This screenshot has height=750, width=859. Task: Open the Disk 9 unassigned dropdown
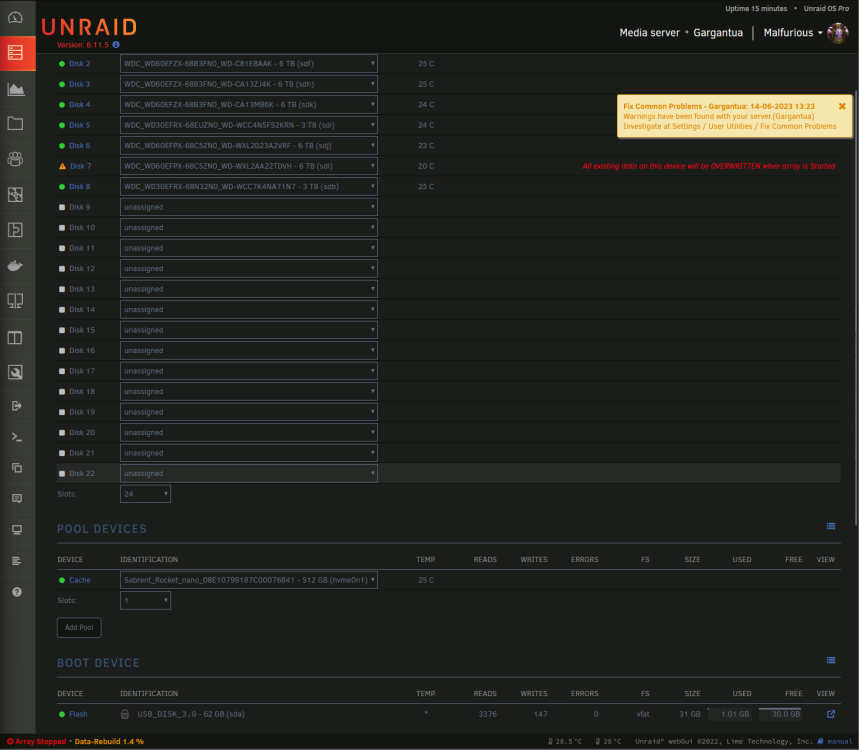click(x=249, y=207)
